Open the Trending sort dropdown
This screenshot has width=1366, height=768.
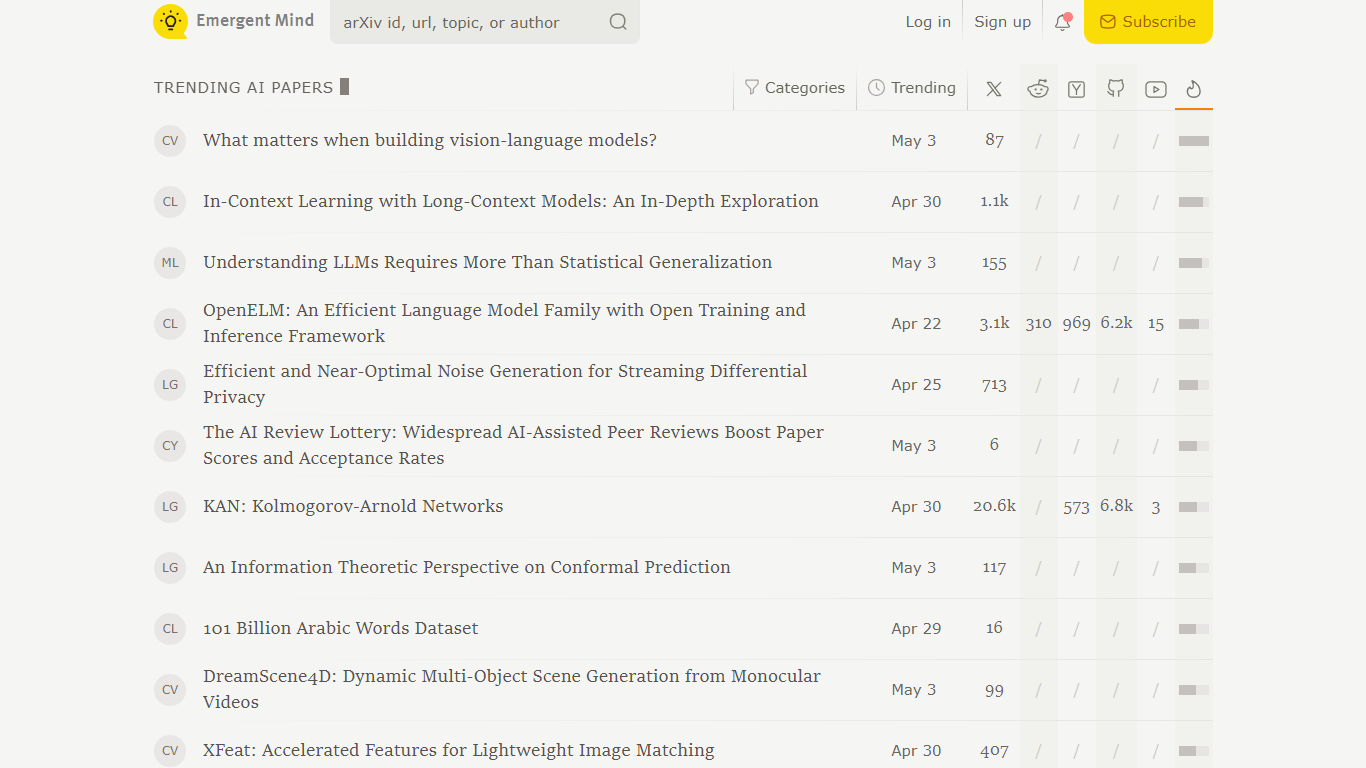click(x=912, y=88)
